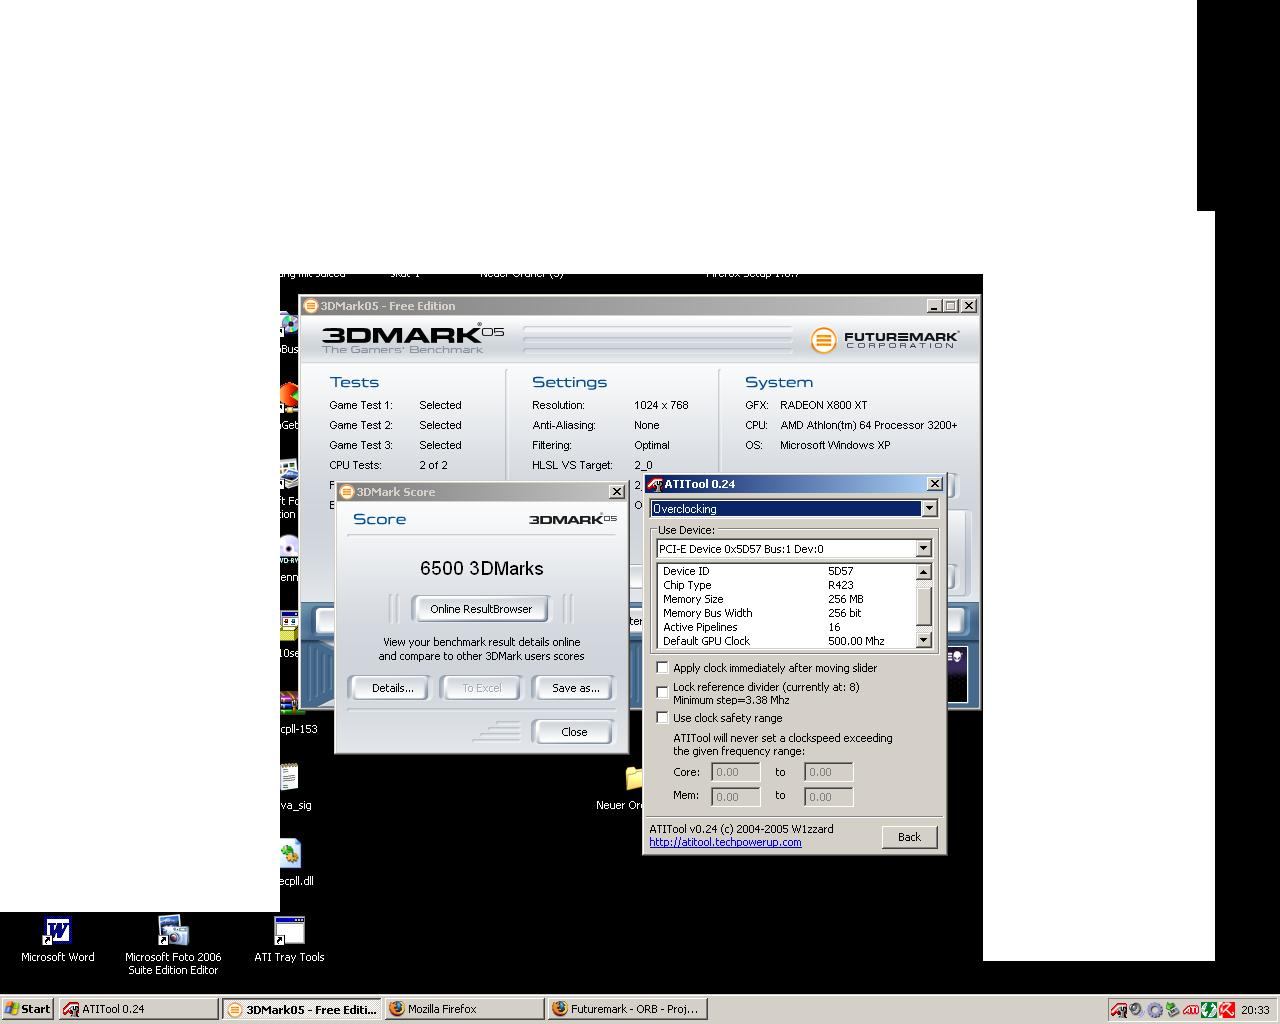Viewport: 1280px width, 1024px height.
Task: Click Back button in ATITool
Action: [x=909, y=837]
